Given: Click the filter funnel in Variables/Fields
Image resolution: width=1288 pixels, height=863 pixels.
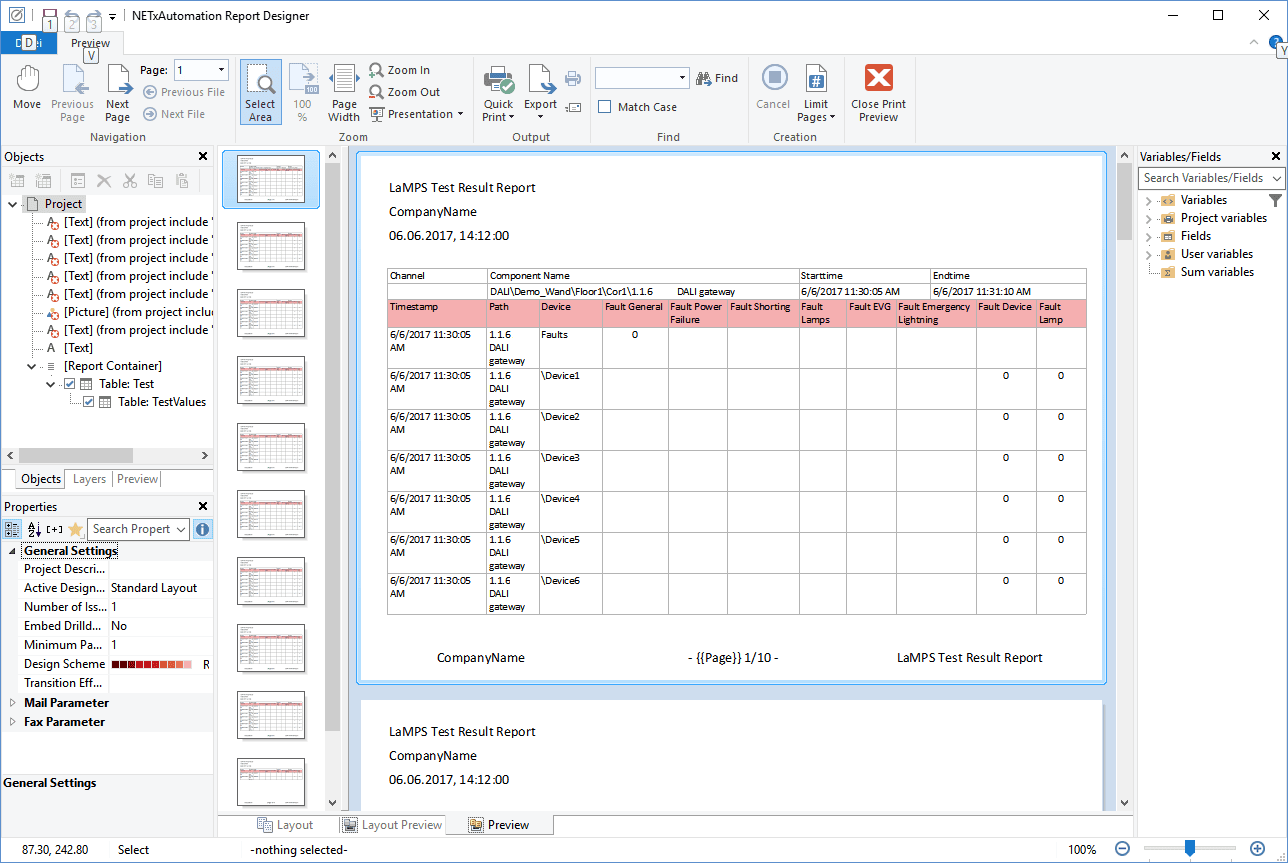Looking at the screenshot, I should 1275,200.
